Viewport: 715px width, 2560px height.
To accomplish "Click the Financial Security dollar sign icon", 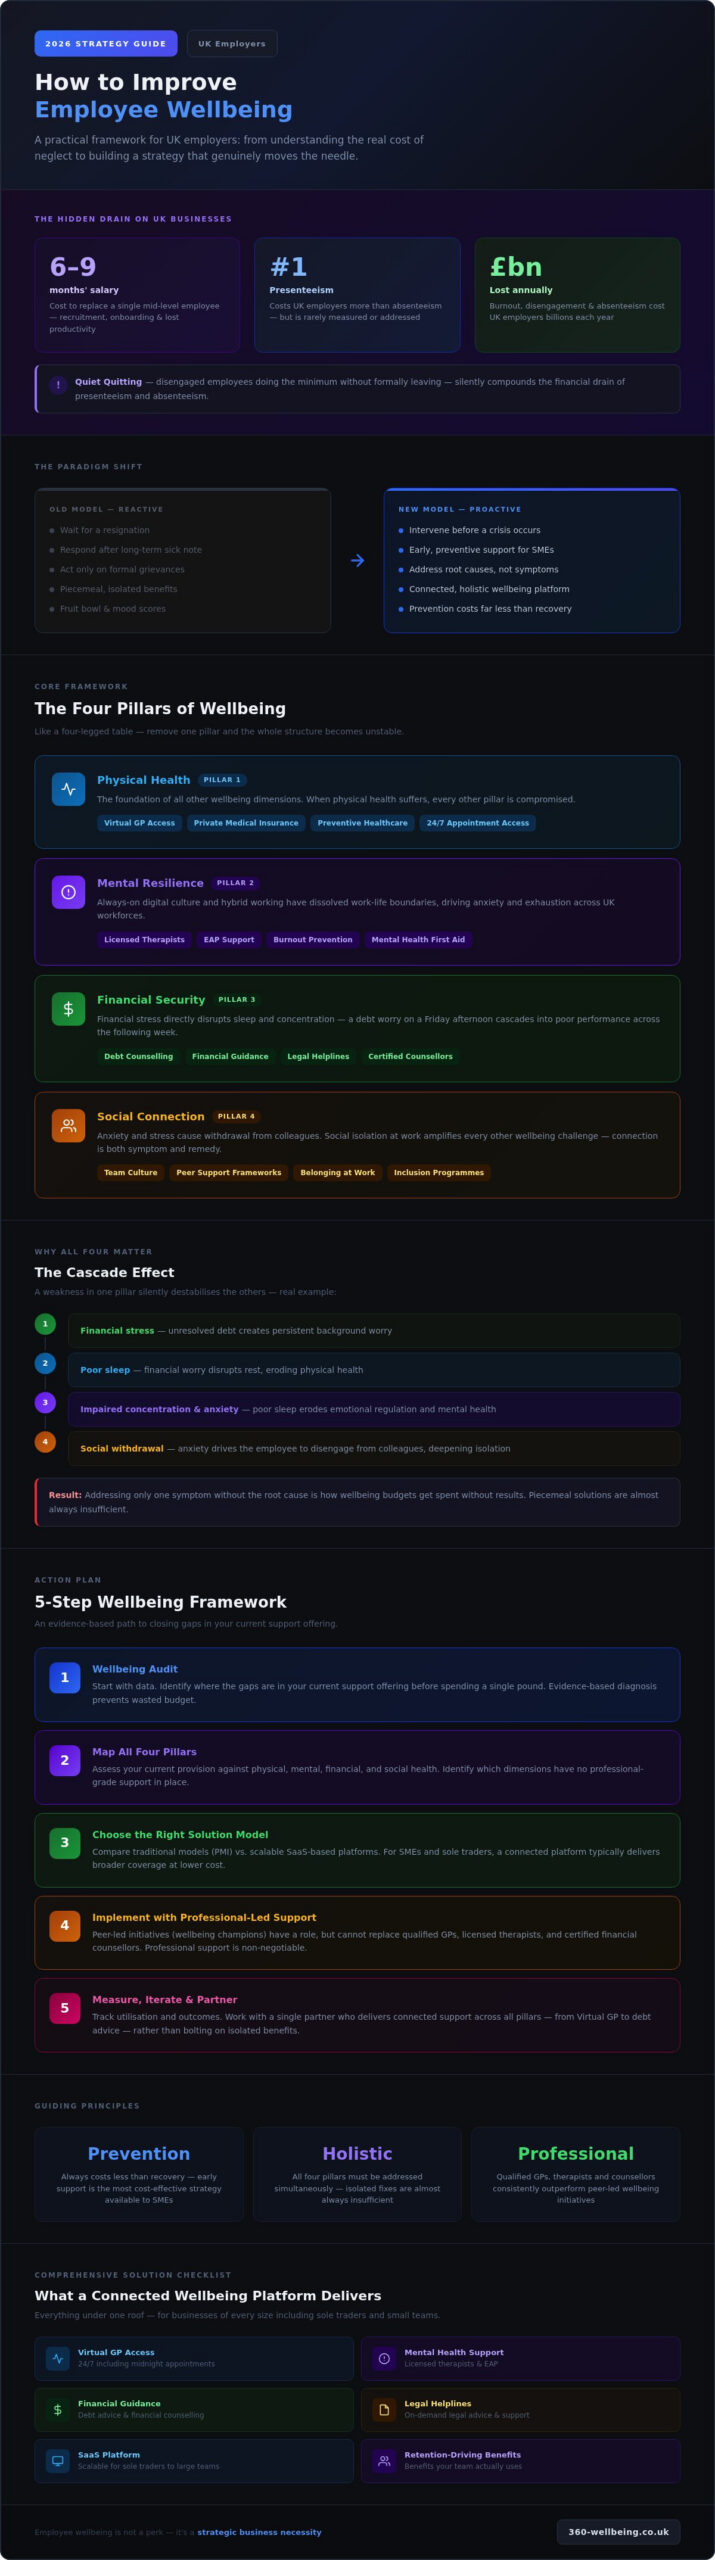I will coord(68,1009).
